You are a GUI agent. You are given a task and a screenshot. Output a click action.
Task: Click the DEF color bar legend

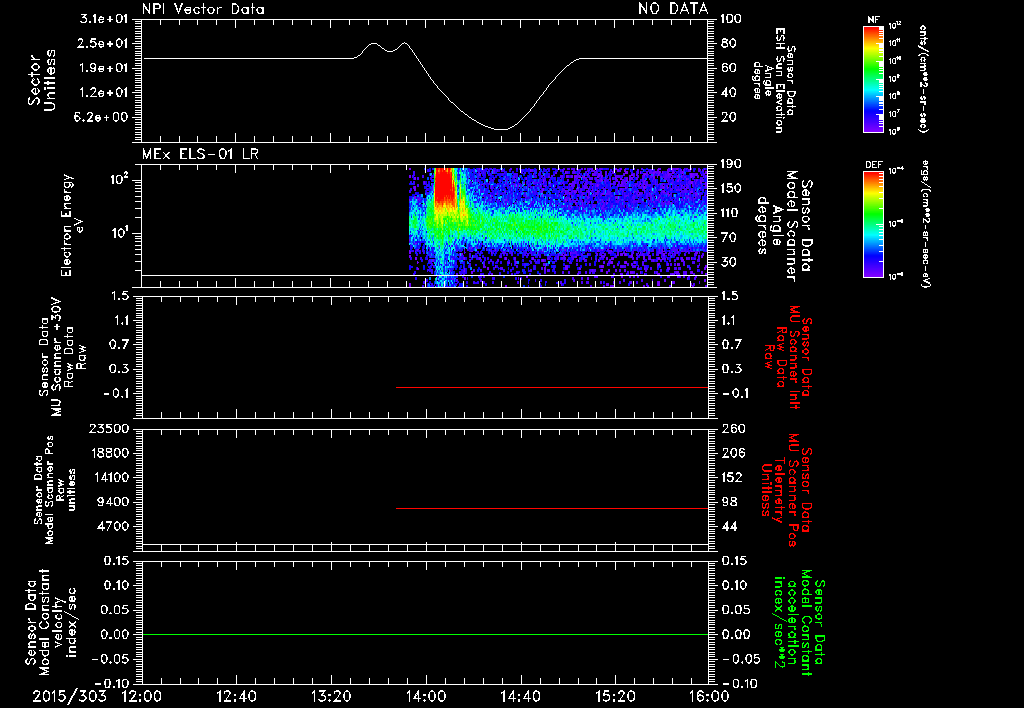click(873, 224)
